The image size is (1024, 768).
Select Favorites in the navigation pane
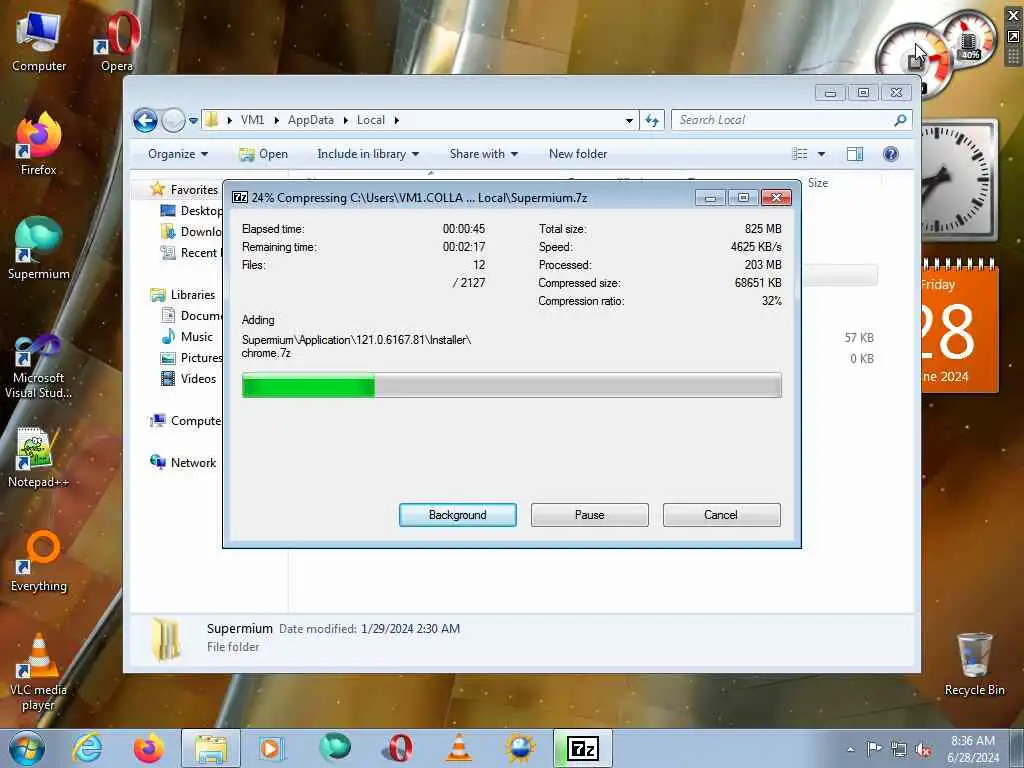coord(194,189)
